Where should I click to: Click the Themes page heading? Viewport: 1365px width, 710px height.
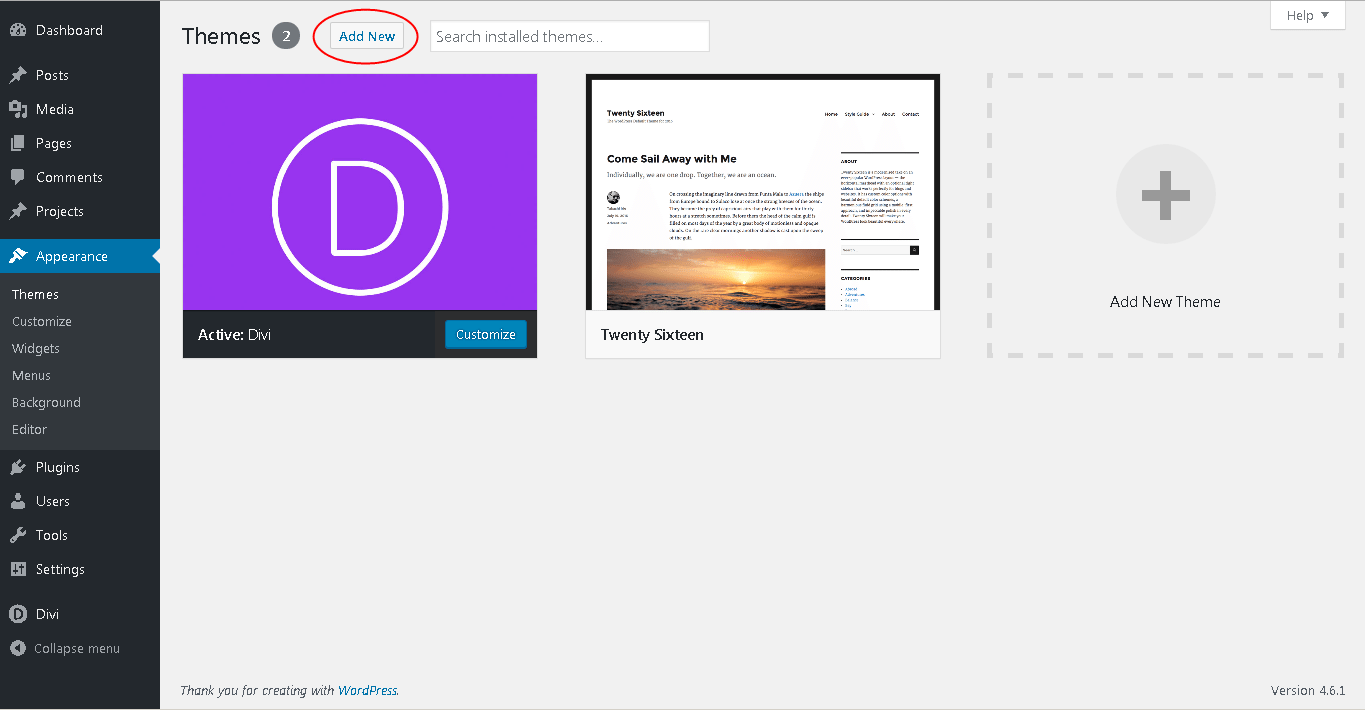click(221, 36)
